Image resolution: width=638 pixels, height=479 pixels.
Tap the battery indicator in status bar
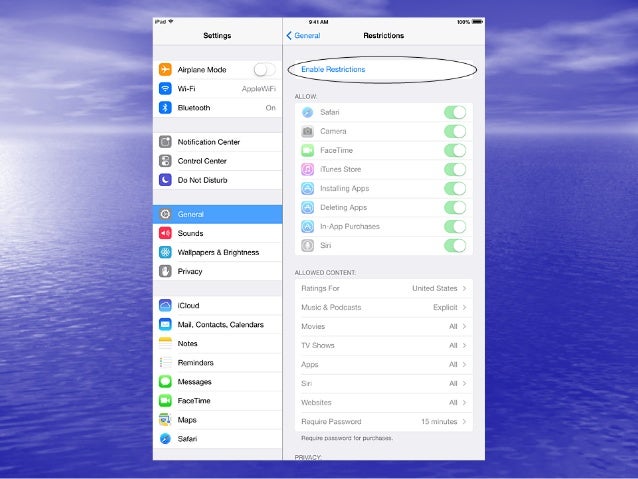click(x=477, y=22)
